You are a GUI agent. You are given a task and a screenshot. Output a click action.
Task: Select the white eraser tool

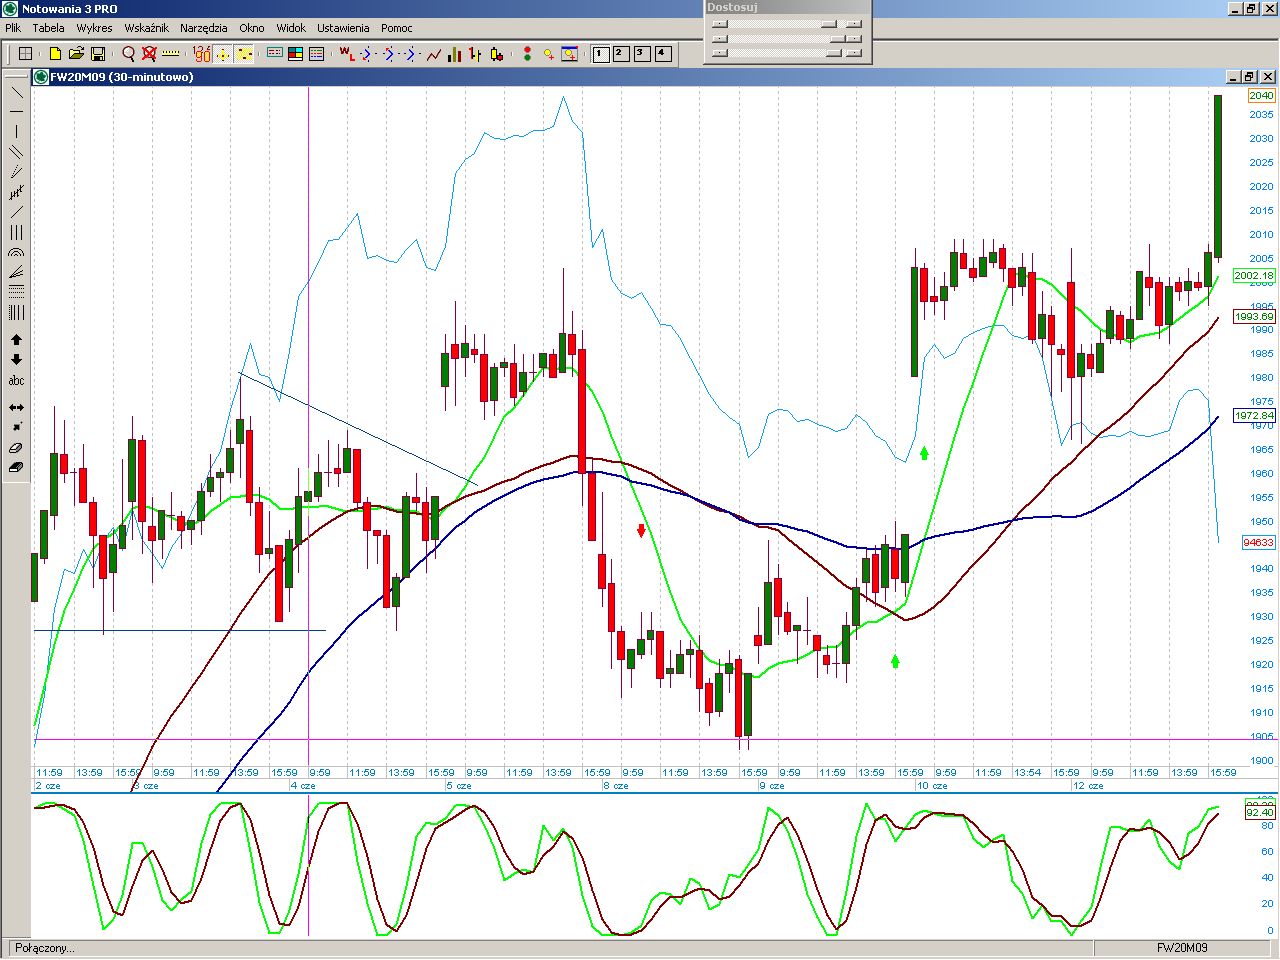pyautogui.click(x=16, y=448)
